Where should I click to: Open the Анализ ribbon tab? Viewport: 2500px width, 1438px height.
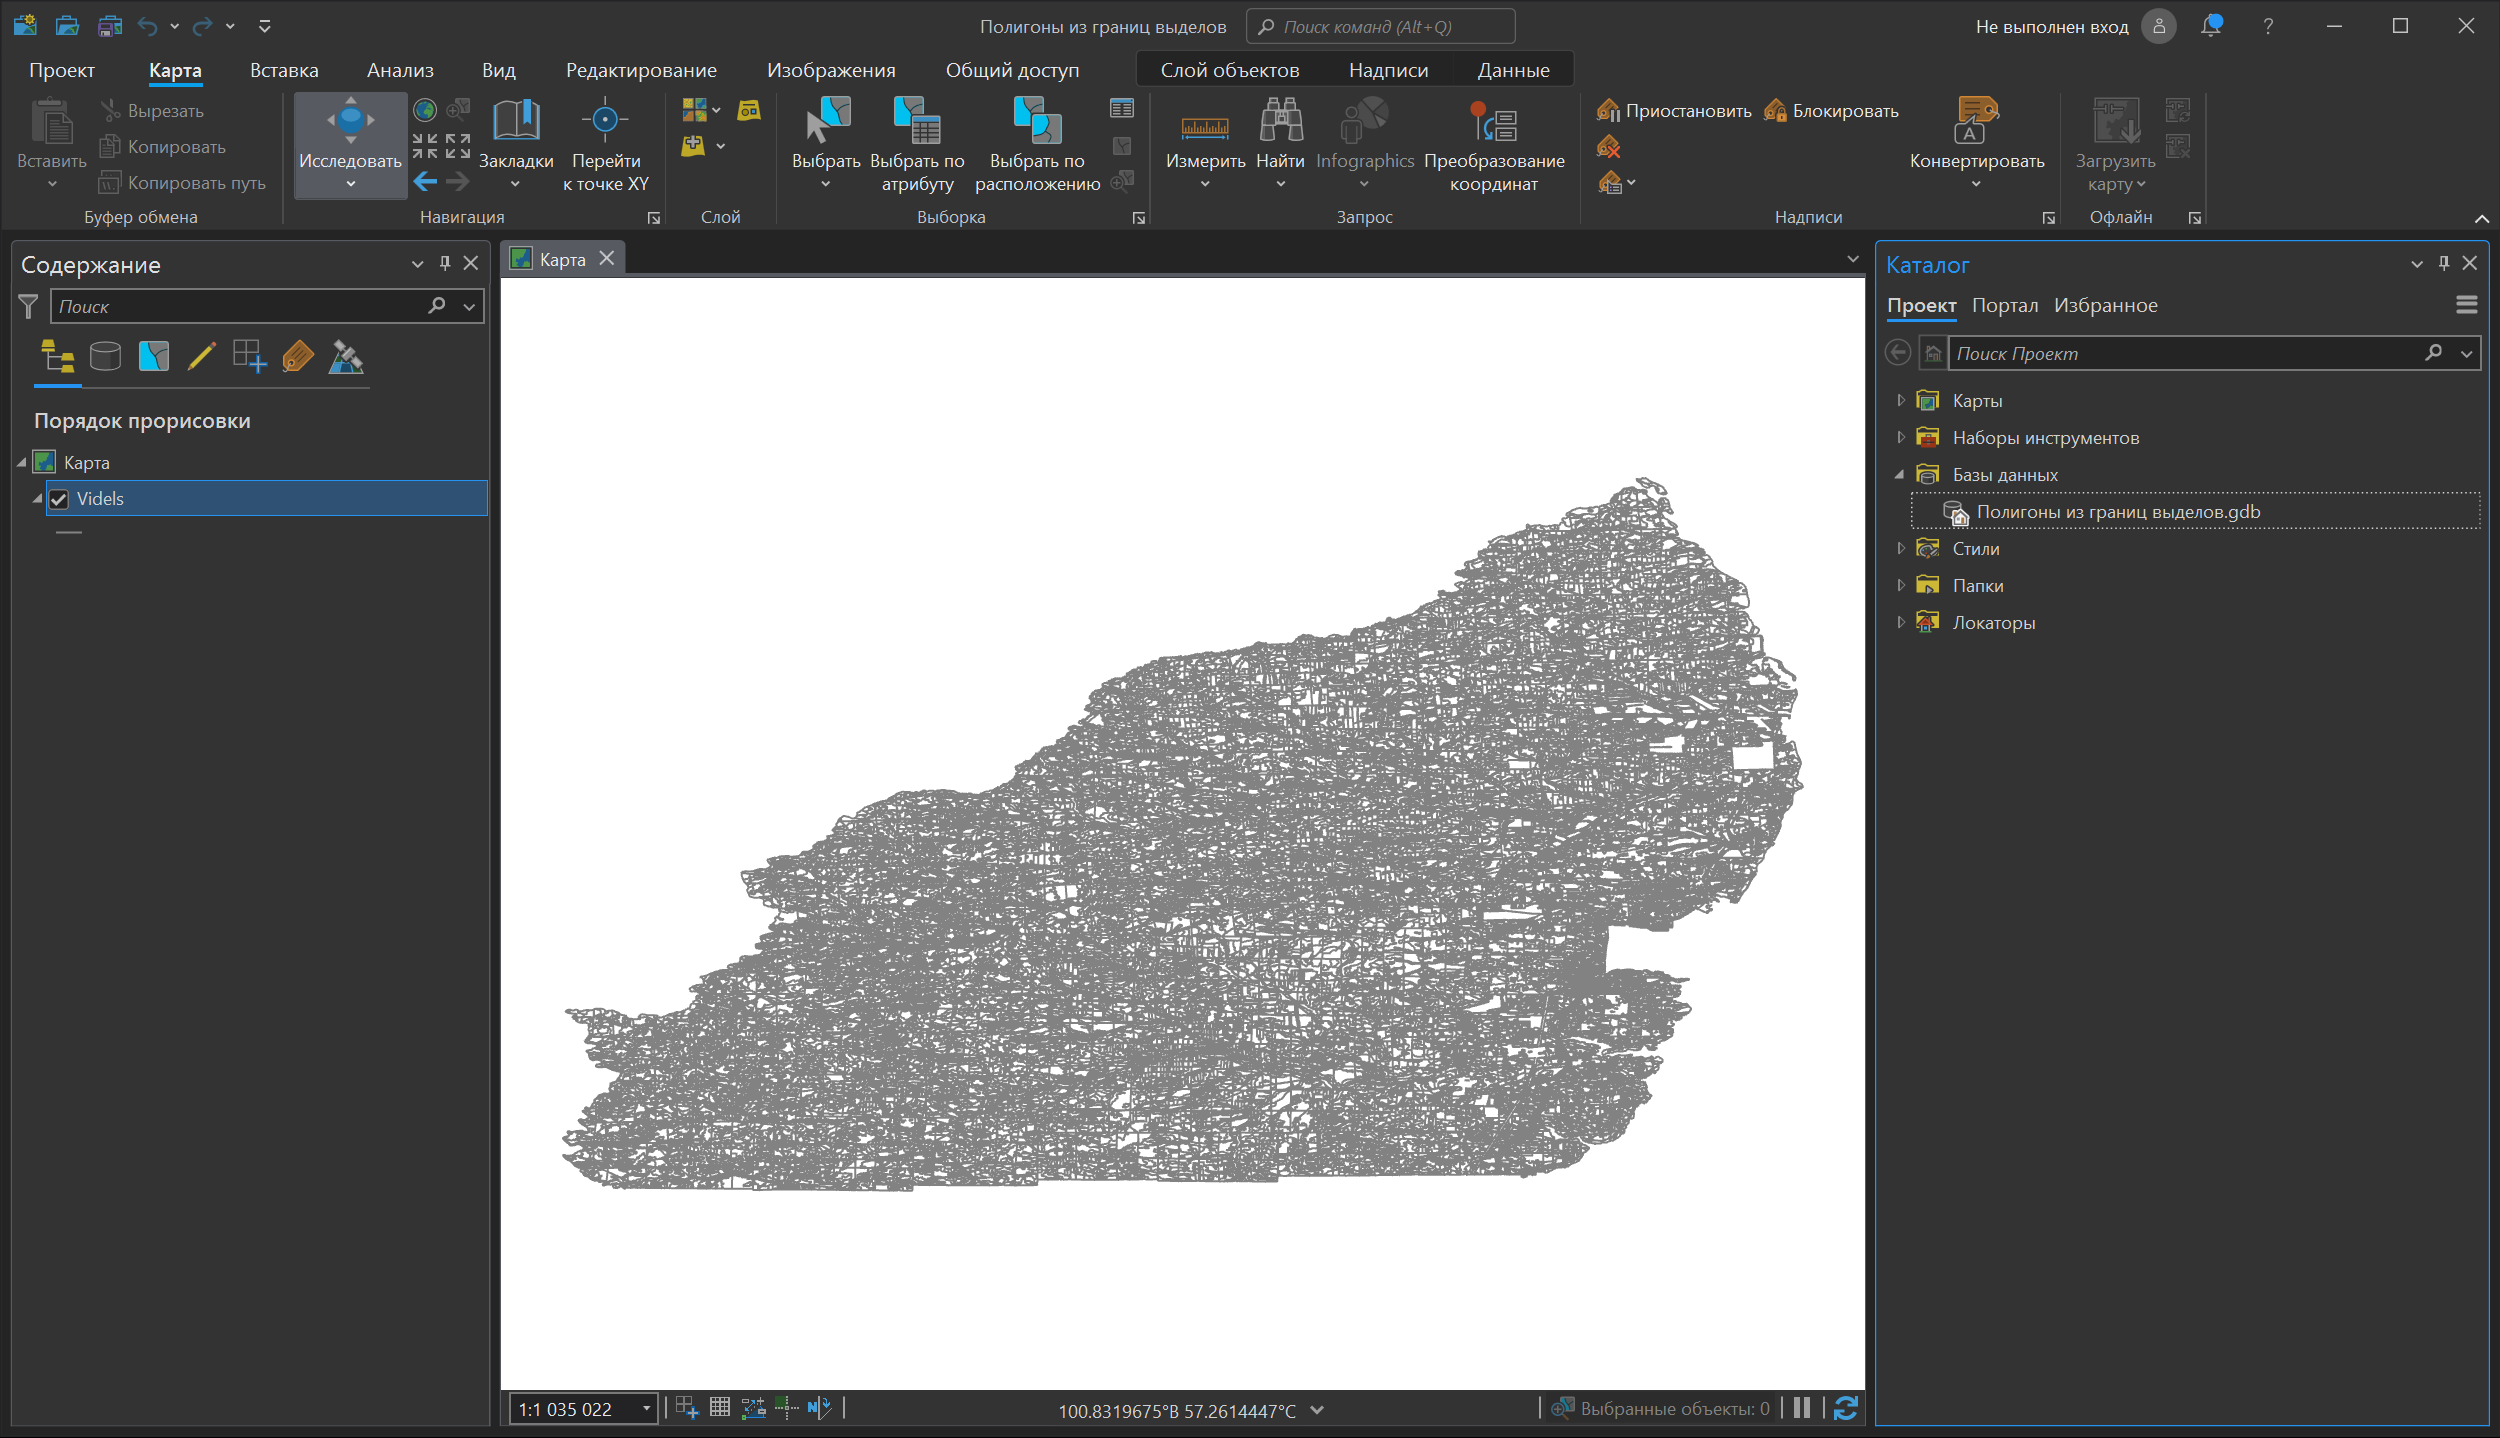(x=400, y=70)
